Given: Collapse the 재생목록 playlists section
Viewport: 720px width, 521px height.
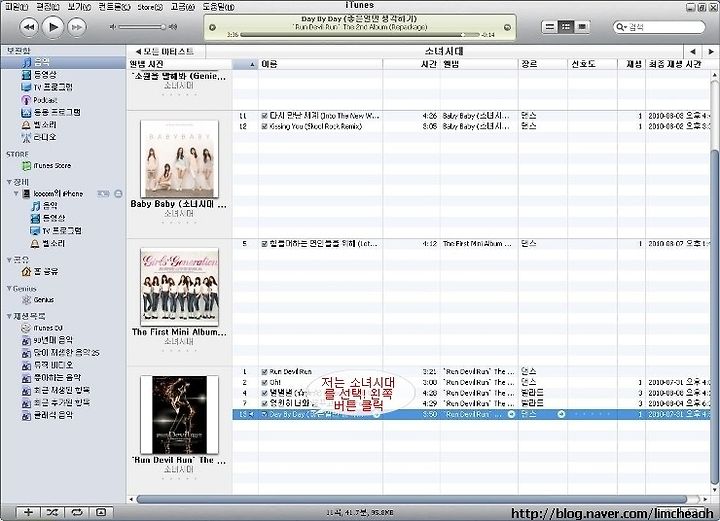Looking at the screenshot, I should (x=9, y=316).
